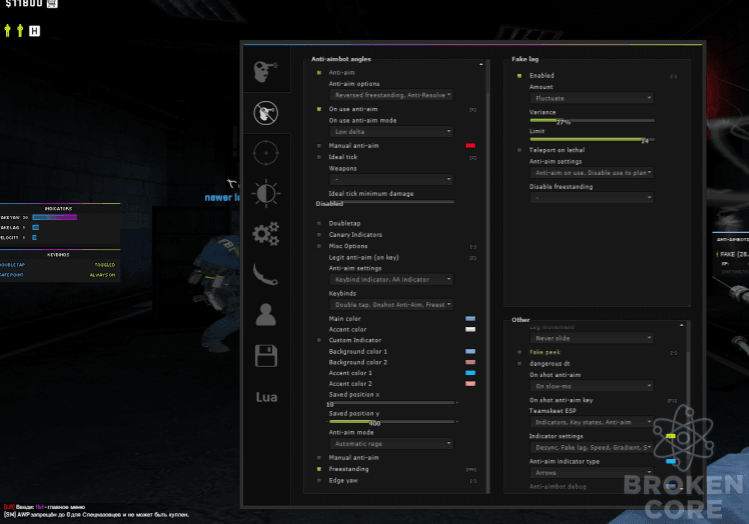Click scroll-up arrow of the Other panel
Screen dimensions: 749x524
682,325
